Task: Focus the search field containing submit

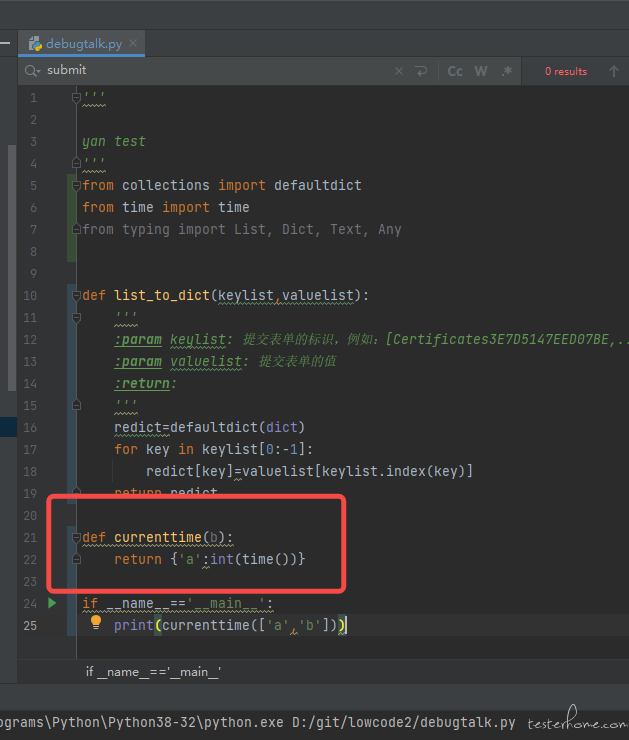Action: (x=215, y=70)
